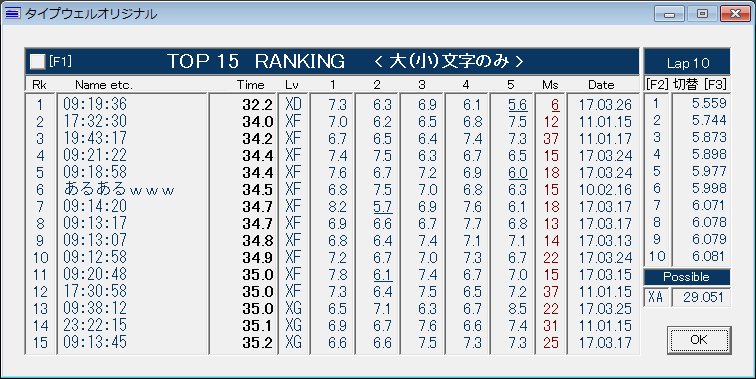
Task: Click the TOP 15 RANKING title
Action: coord(256,62)
